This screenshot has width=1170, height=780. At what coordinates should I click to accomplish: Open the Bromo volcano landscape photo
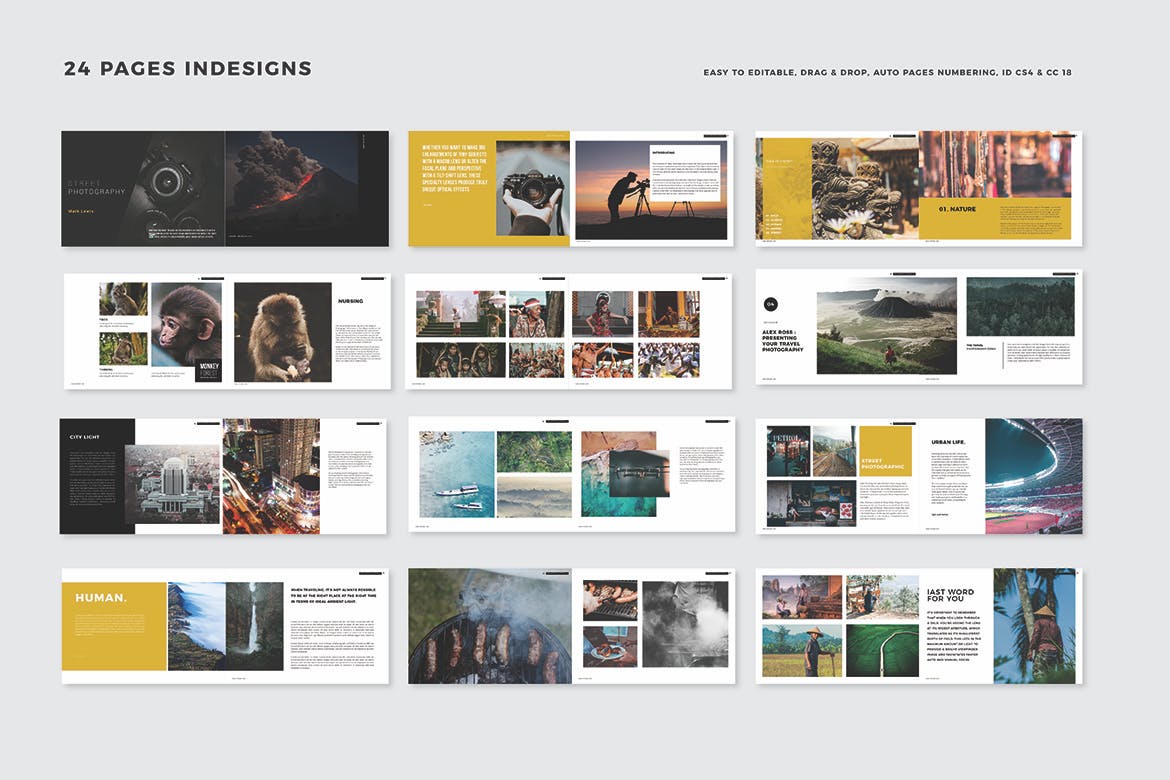coord(886,326)
